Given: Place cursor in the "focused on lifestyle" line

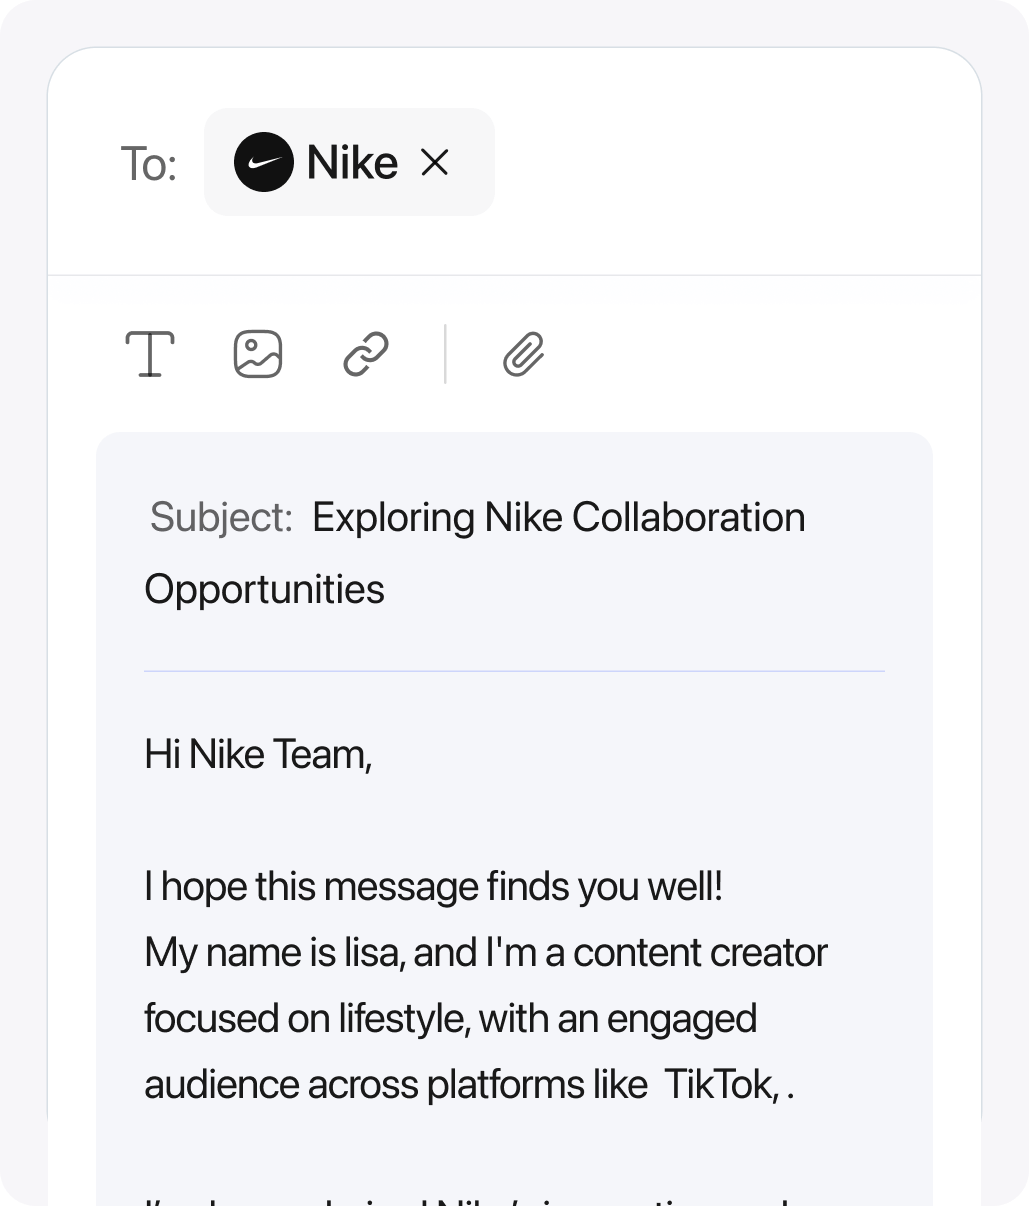Looking at the screenshot, I should [x=451, y=1018].
